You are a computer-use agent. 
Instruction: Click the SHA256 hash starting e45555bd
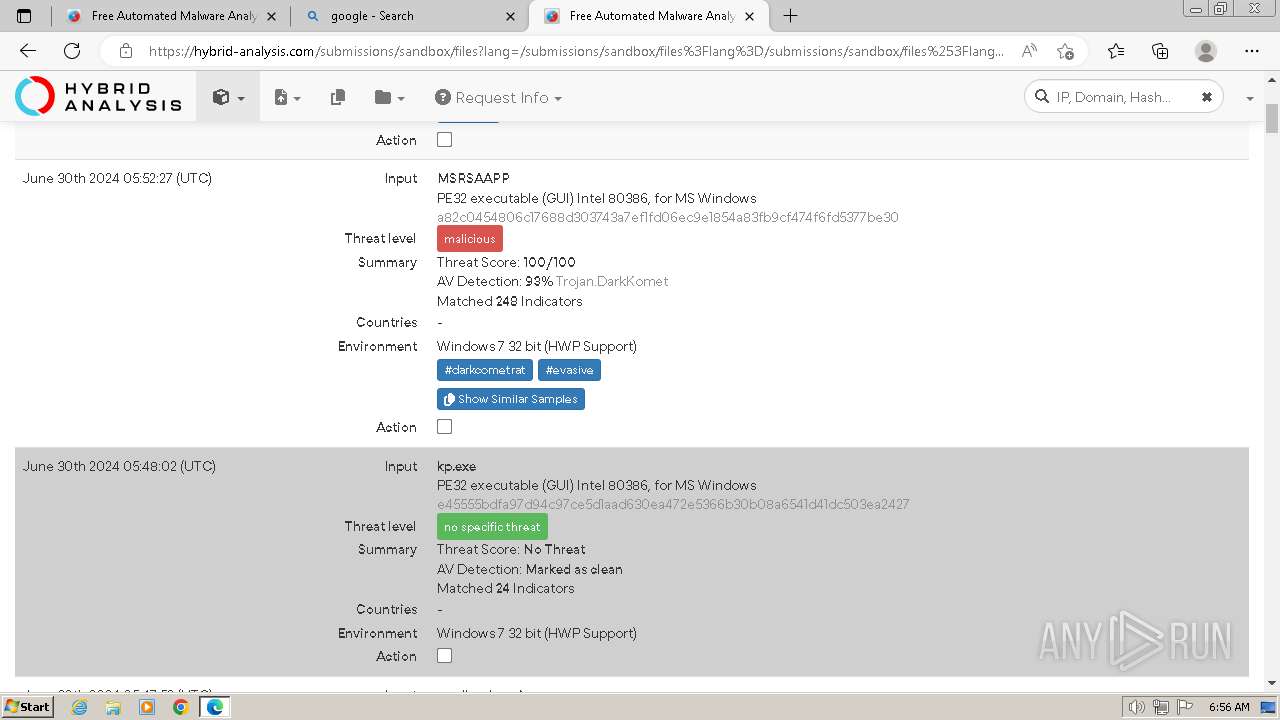pyautogui.click(x=673, y=504)
